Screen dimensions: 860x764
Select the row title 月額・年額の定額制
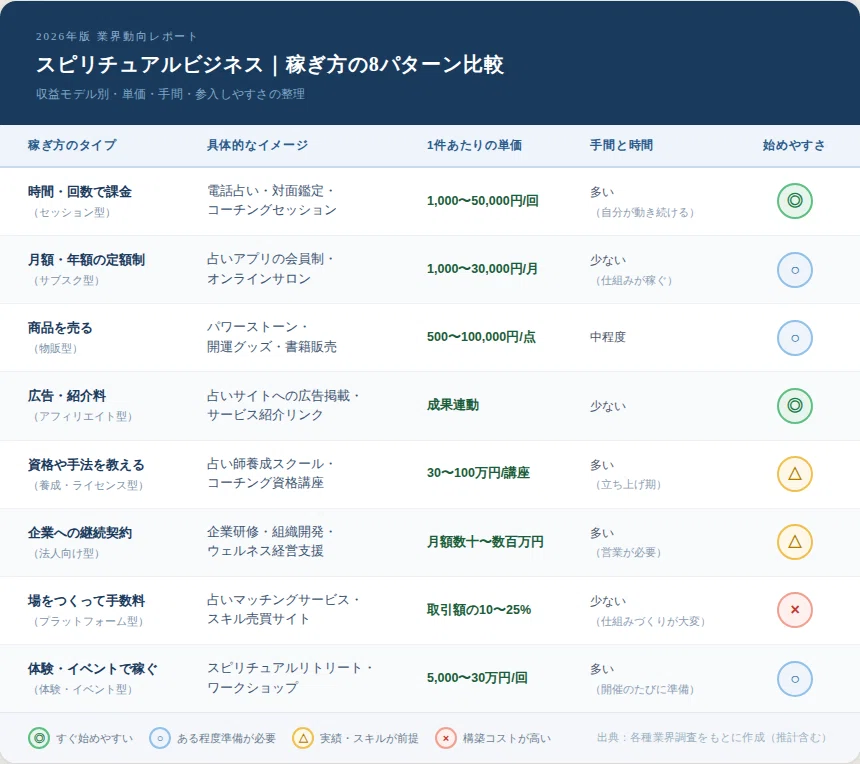pyautogui.click(x=86, y=260)
